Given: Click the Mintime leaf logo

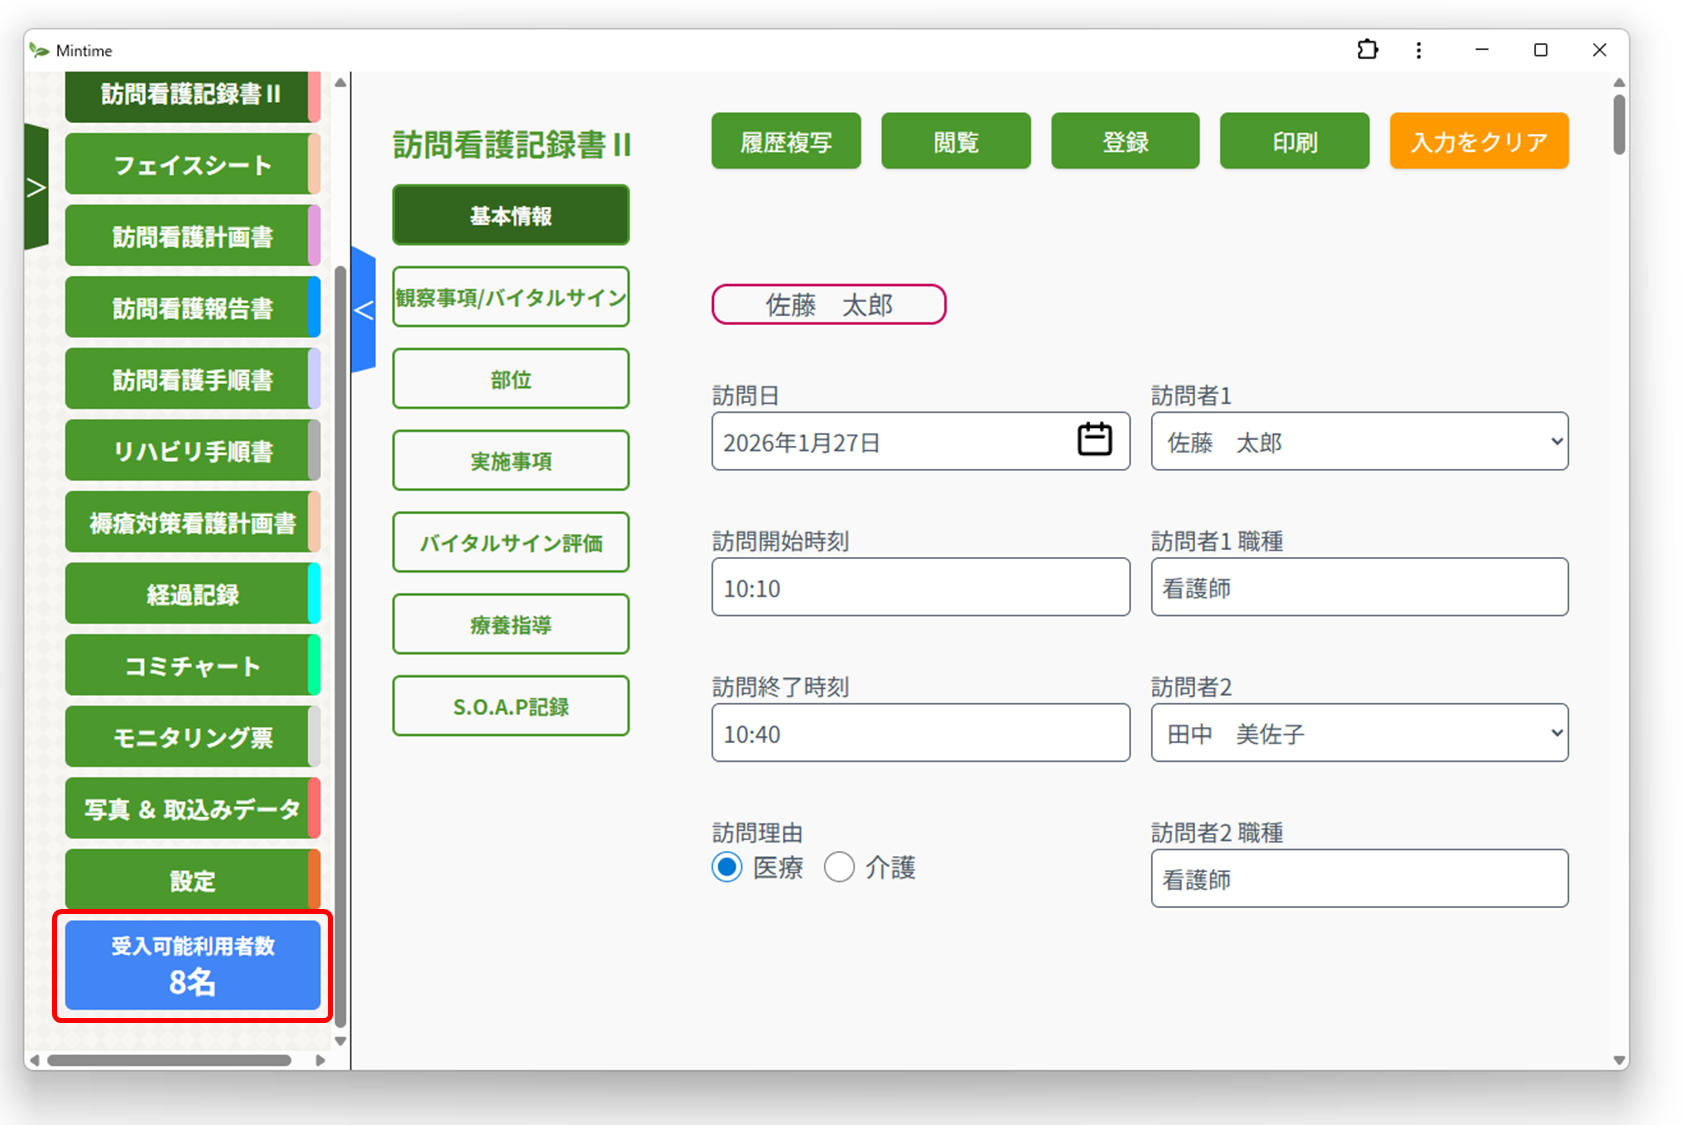Looking at the screenshot, I should (x=40, y=49).
